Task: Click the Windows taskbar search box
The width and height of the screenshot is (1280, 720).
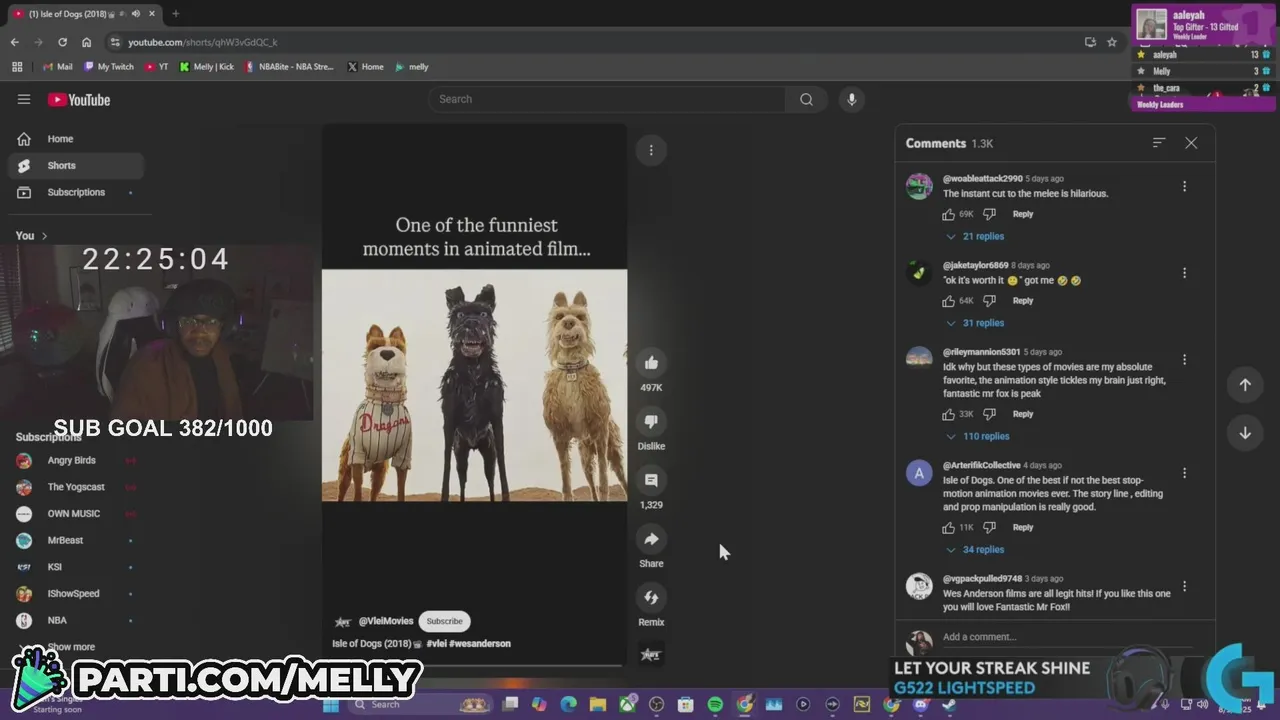Action: pyautogui.click(x=419, y=704)
